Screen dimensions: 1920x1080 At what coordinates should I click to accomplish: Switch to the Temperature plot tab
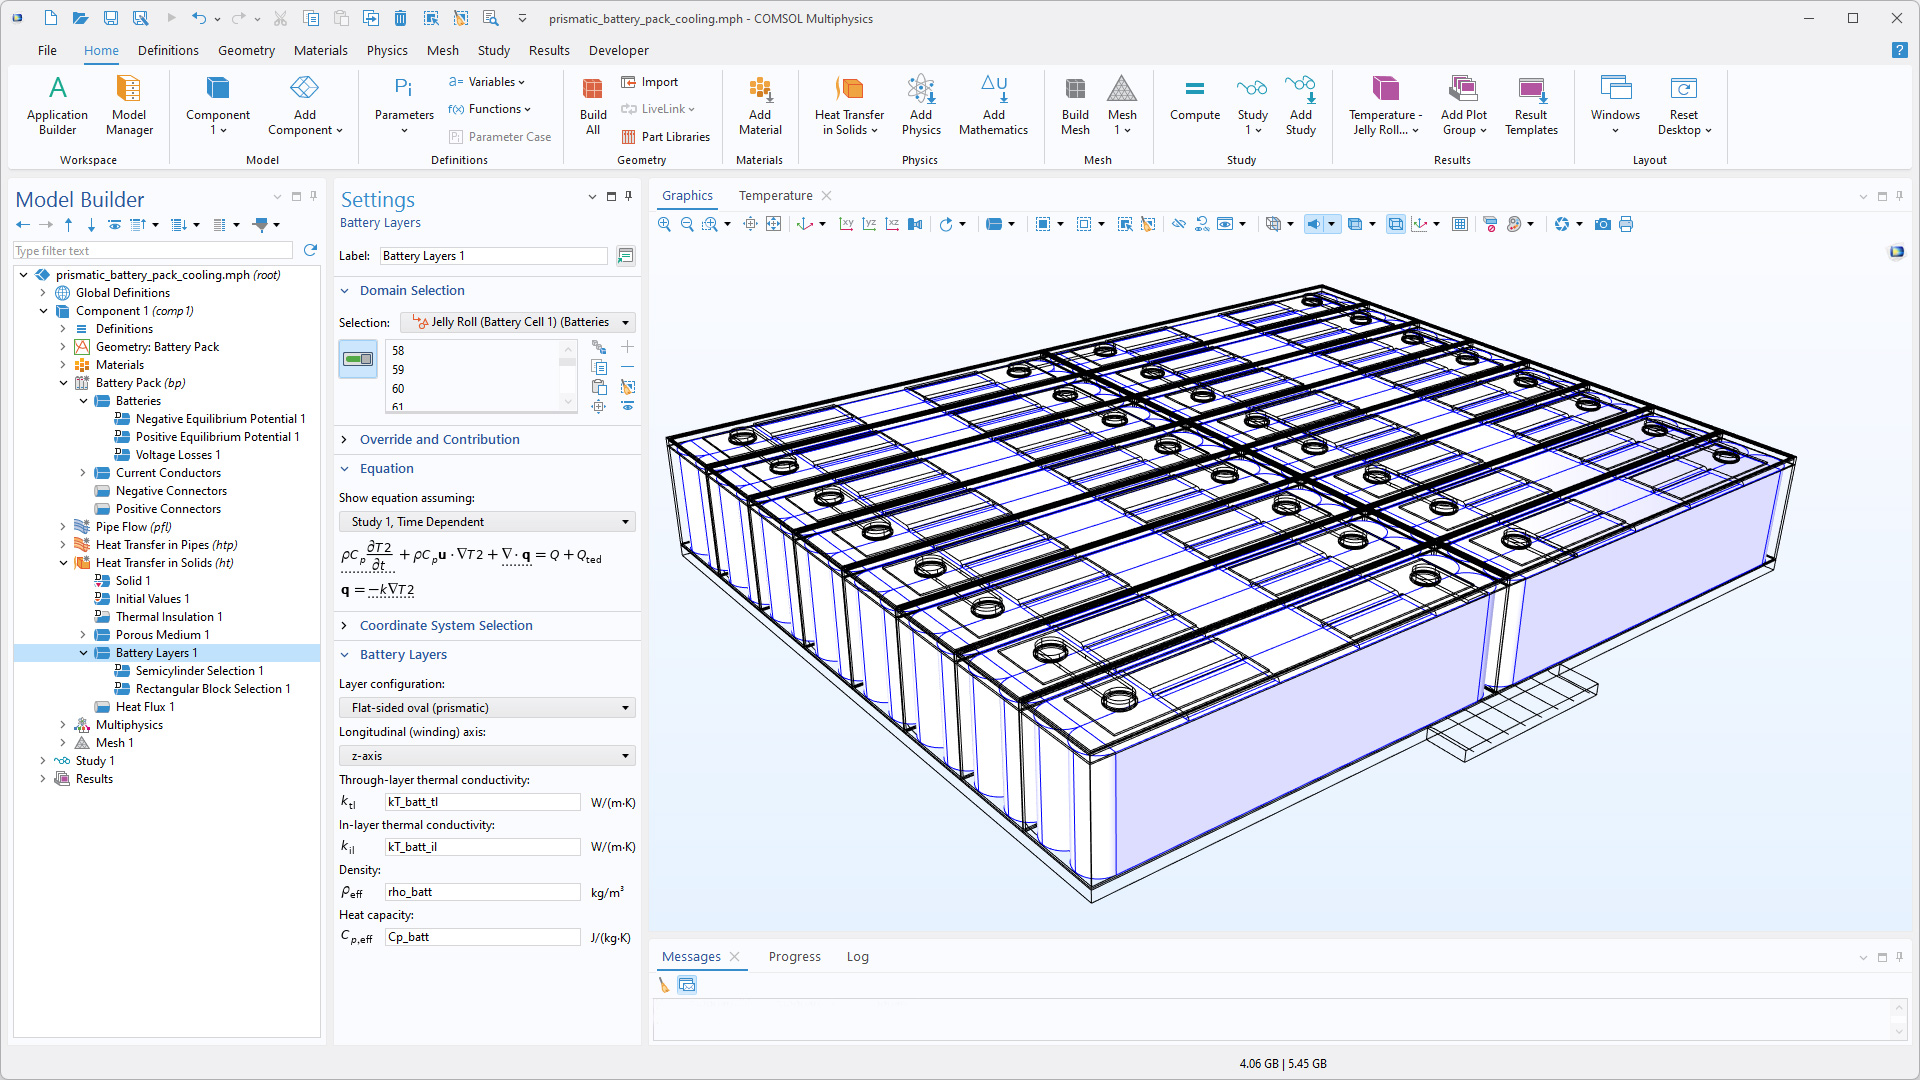coord(775,196)
